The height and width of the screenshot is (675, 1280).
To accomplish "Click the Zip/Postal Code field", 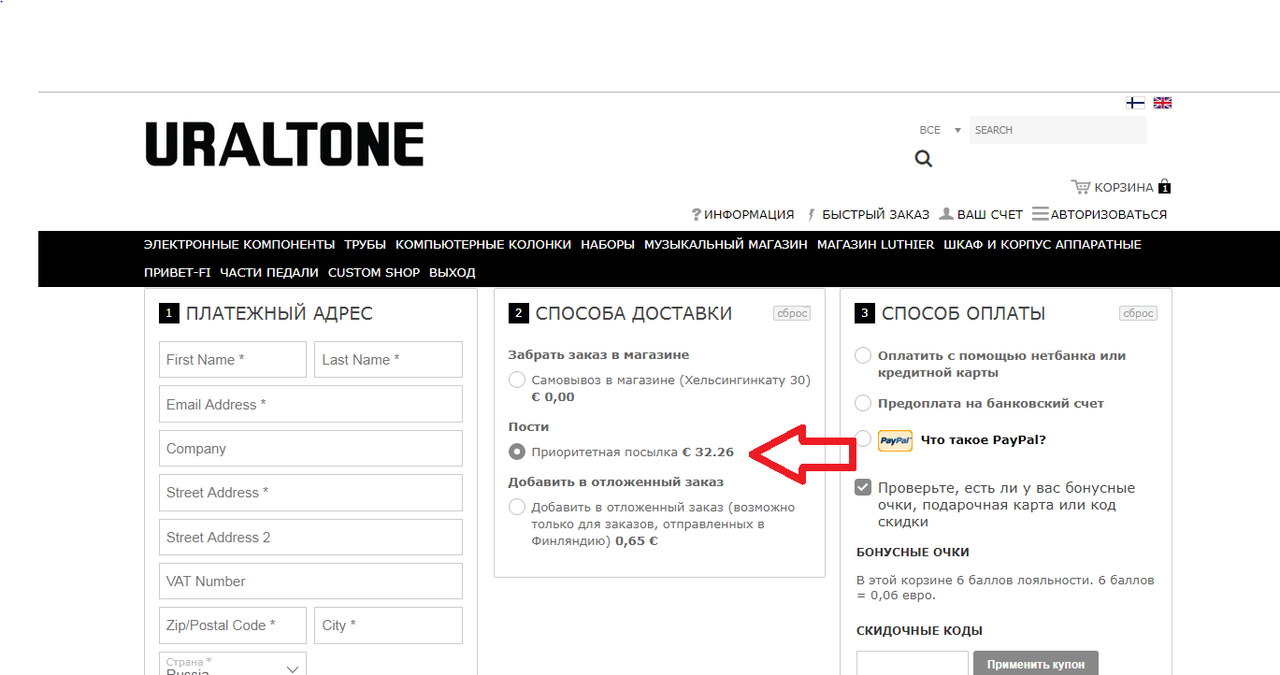I will tap(233, 625).
